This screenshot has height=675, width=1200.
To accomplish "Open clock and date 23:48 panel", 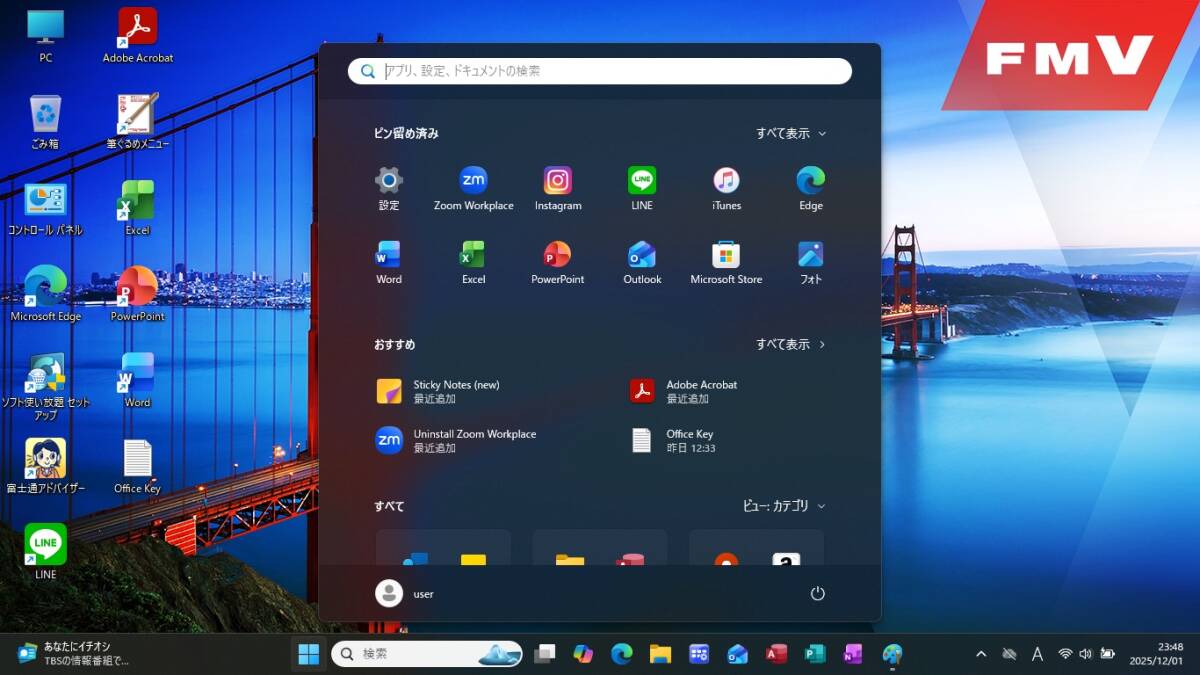I will [x=1156, y=654].
